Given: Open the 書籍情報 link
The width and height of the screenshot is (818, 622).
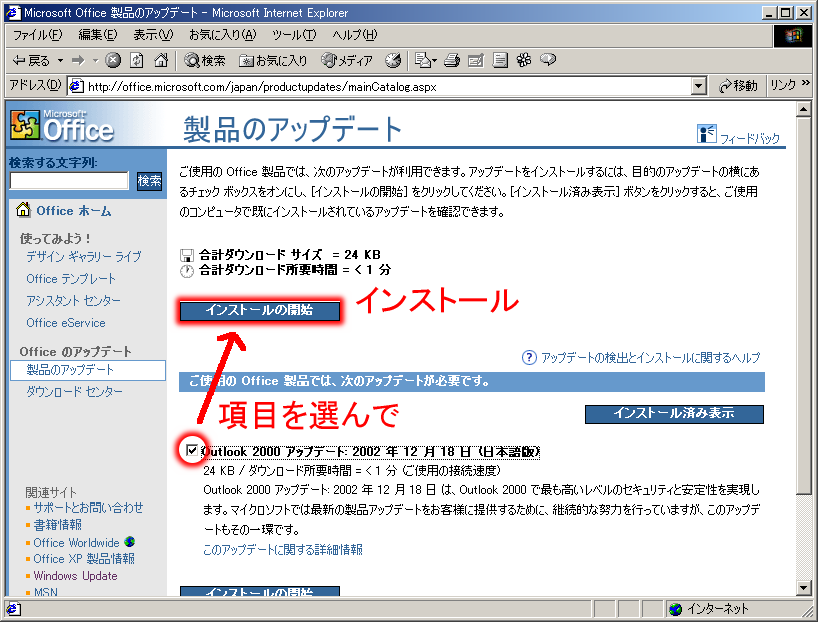Looking at the screenshot, I should 58,525.
